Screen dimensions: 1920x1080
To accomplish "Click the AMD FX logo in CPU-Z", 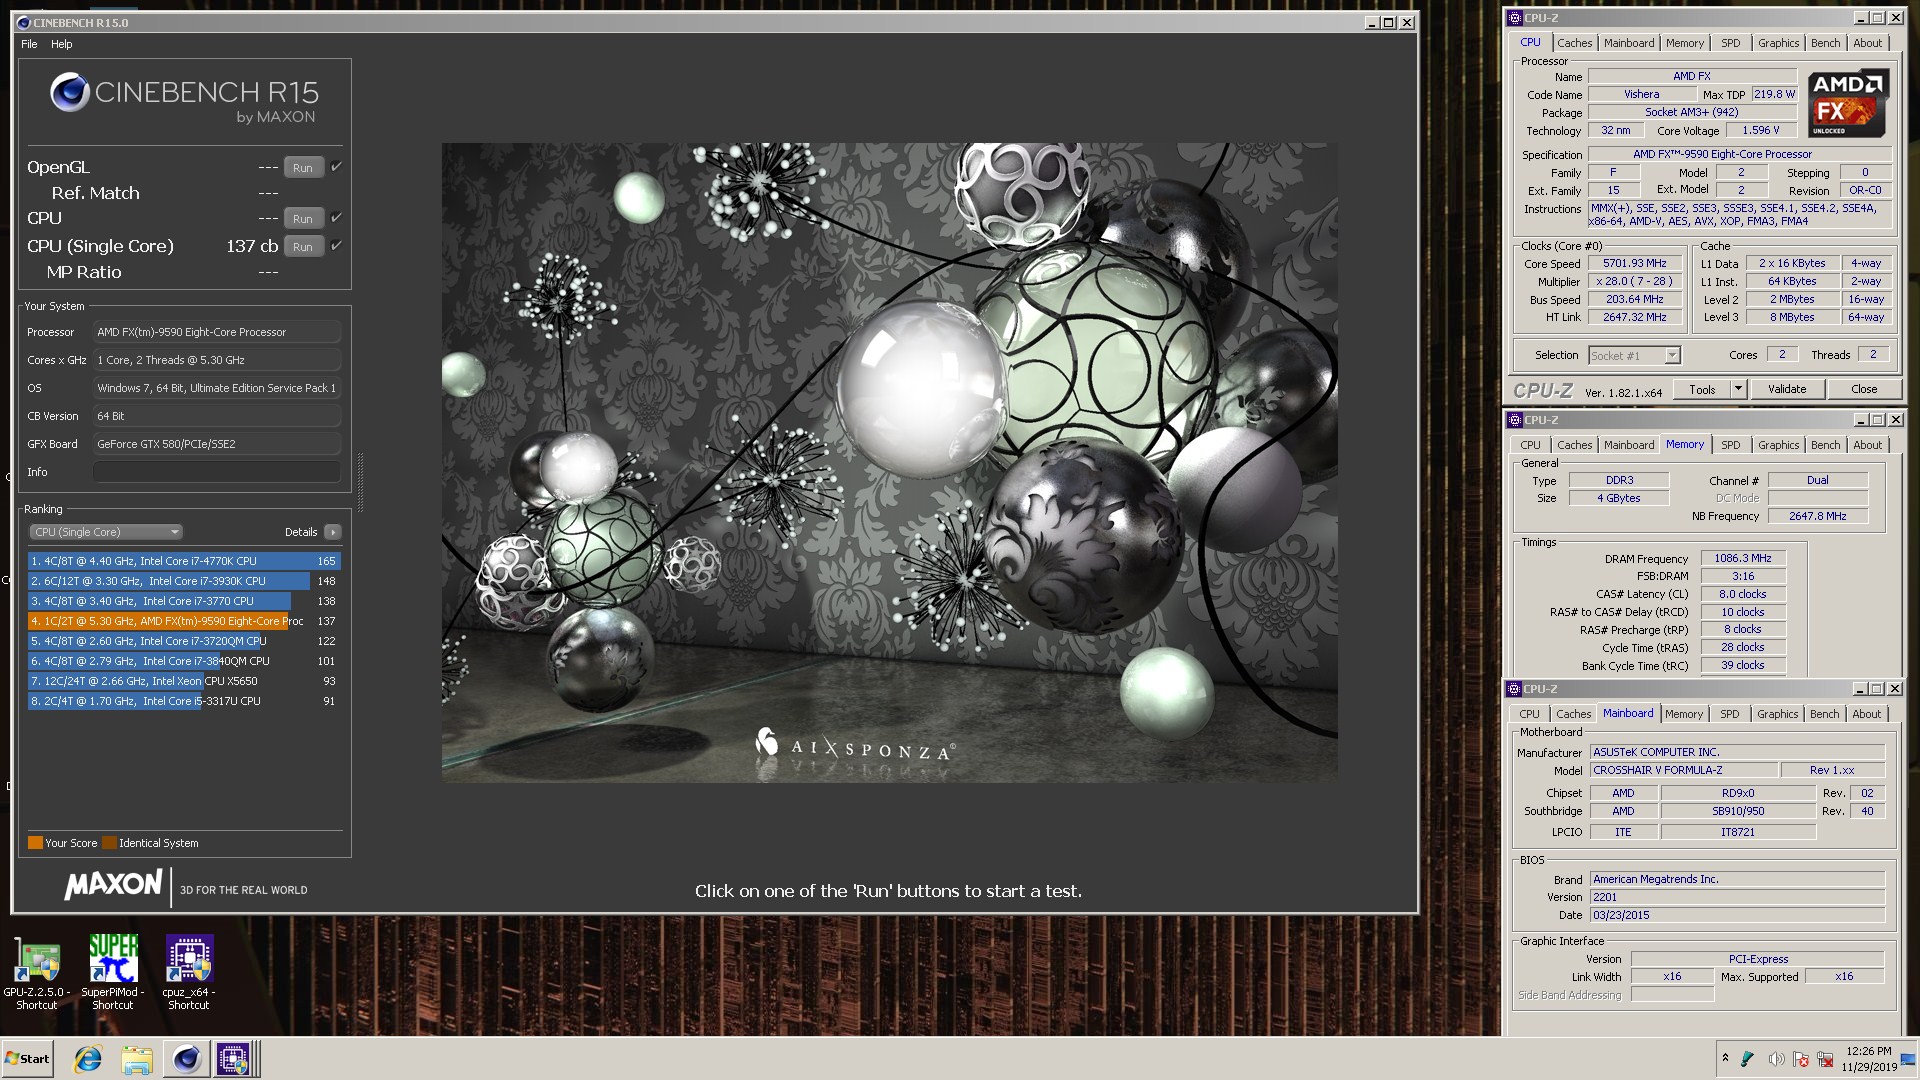I will click(x=1848, y=103).
